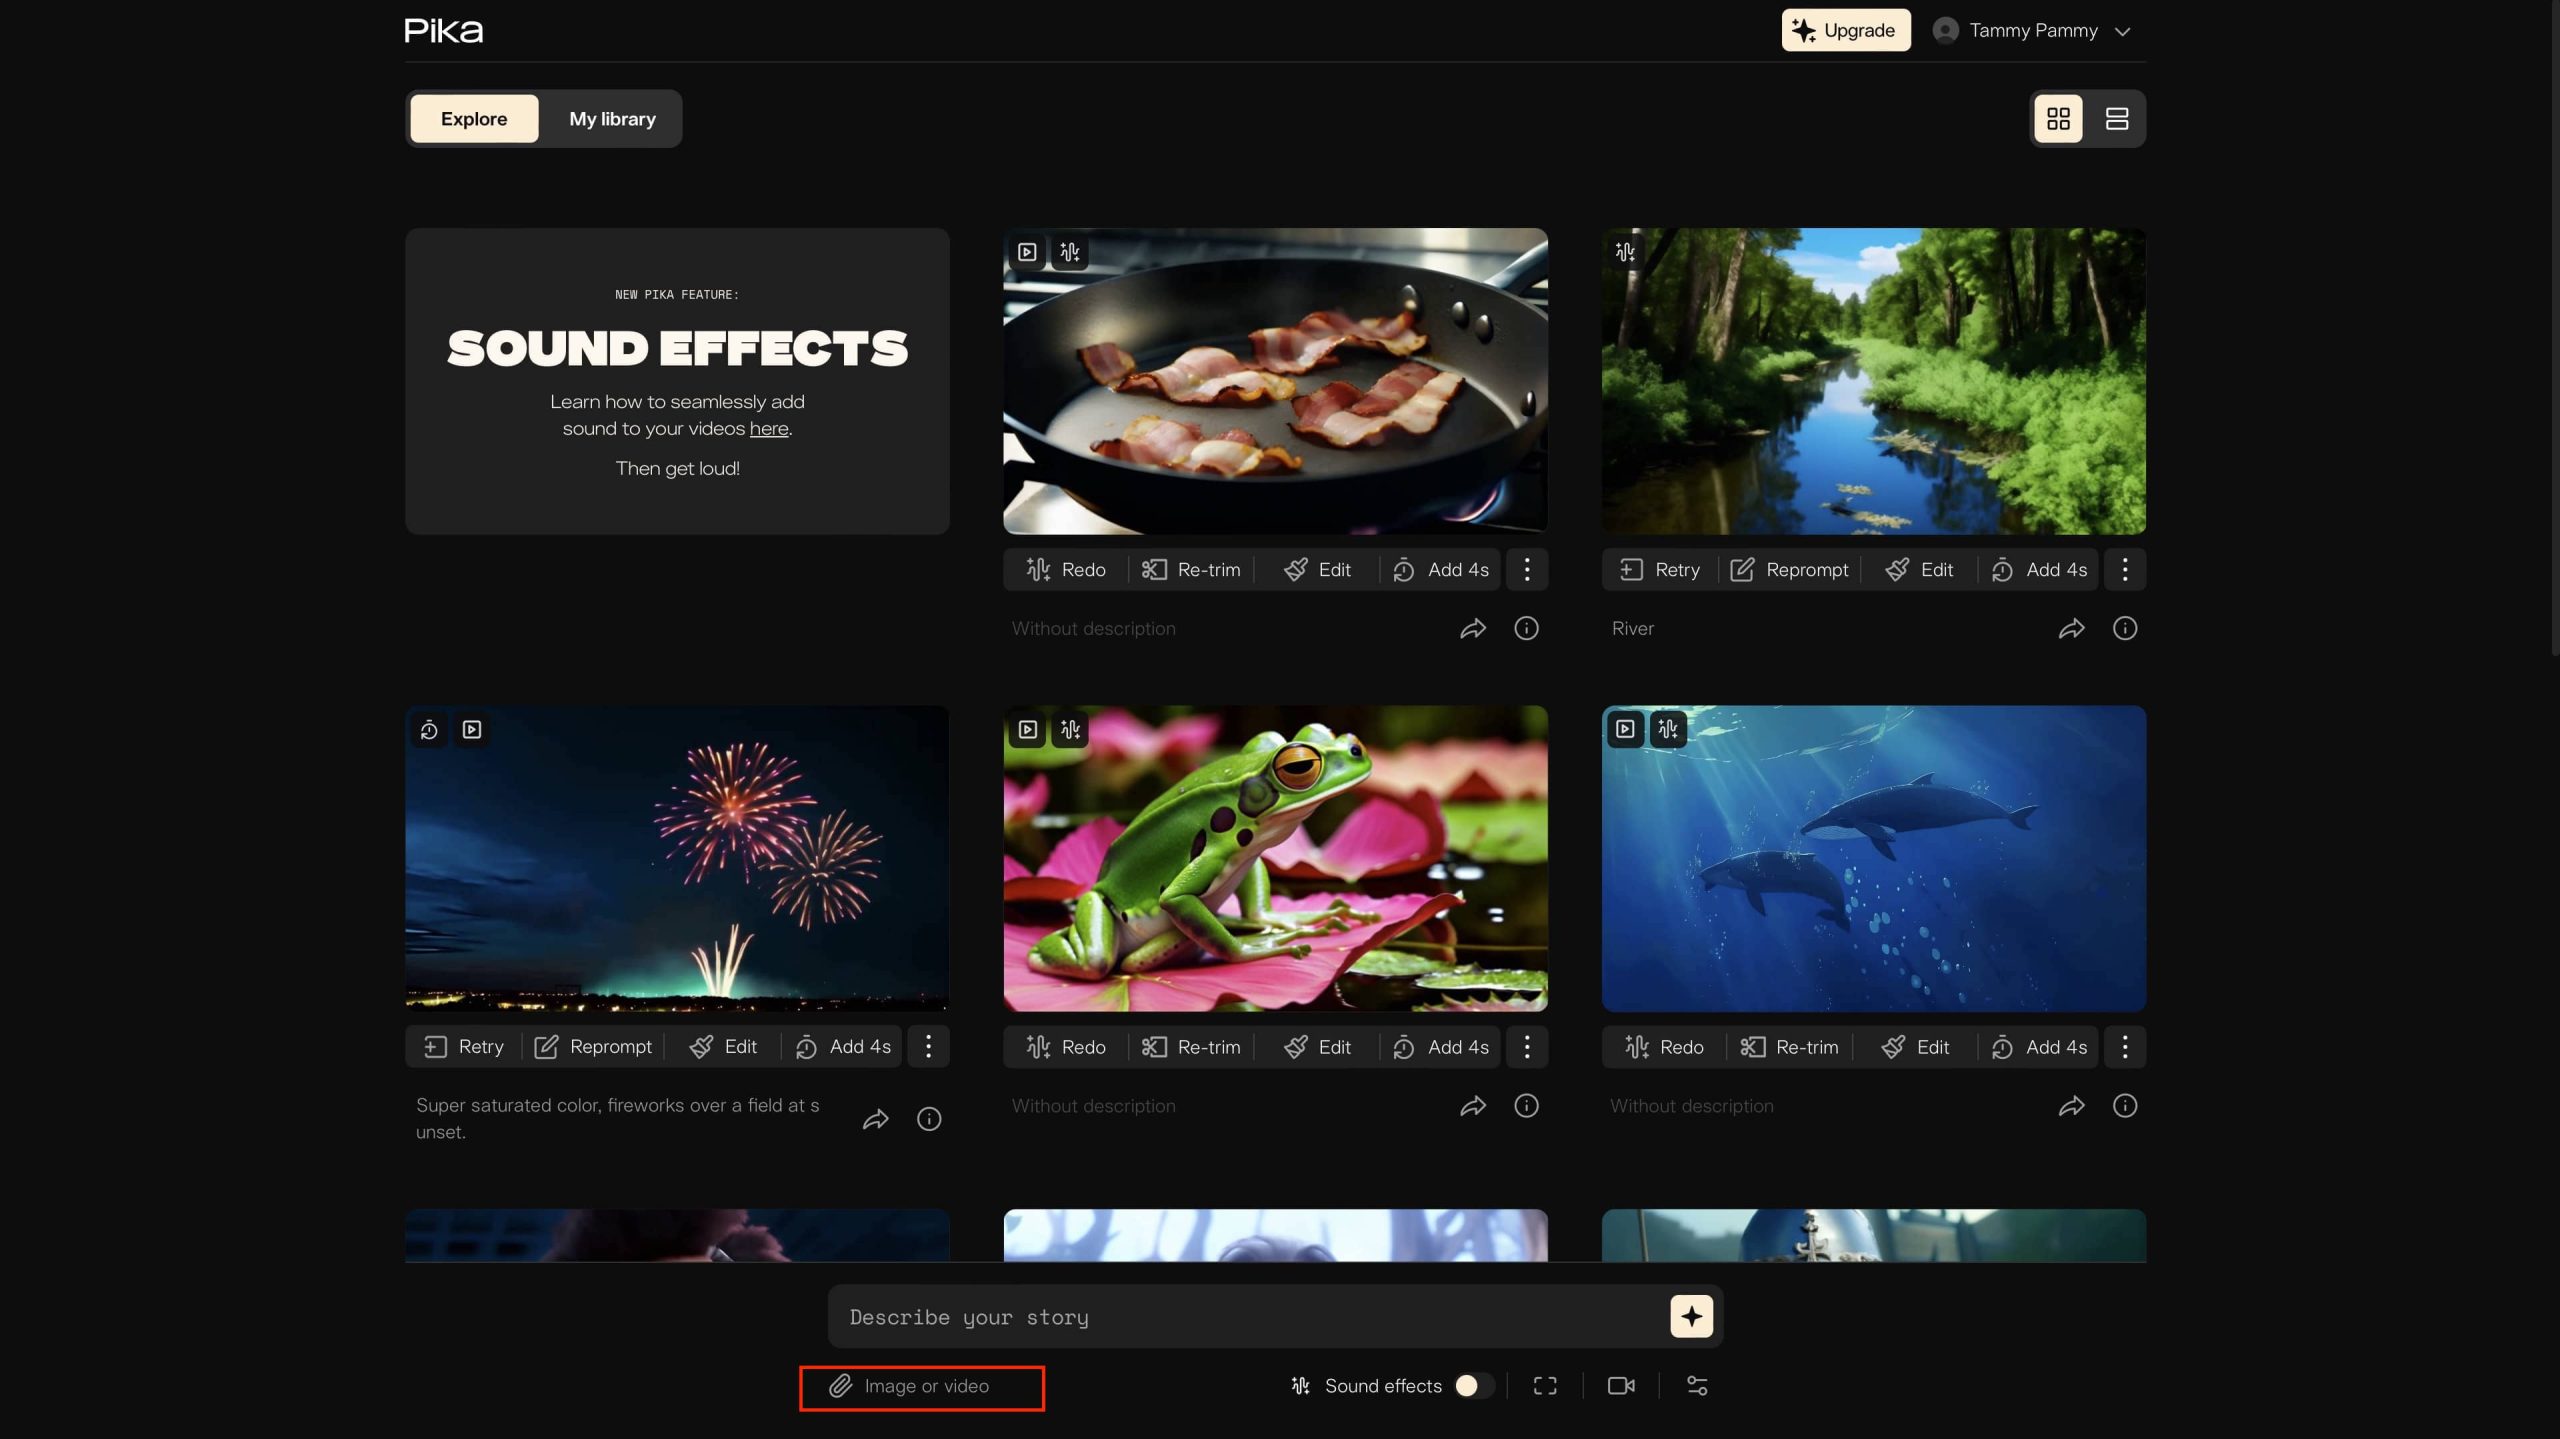The height and width of the screenshot is (1439, 2560).
Task: Switch to grid view layout
Action: 2058,119
